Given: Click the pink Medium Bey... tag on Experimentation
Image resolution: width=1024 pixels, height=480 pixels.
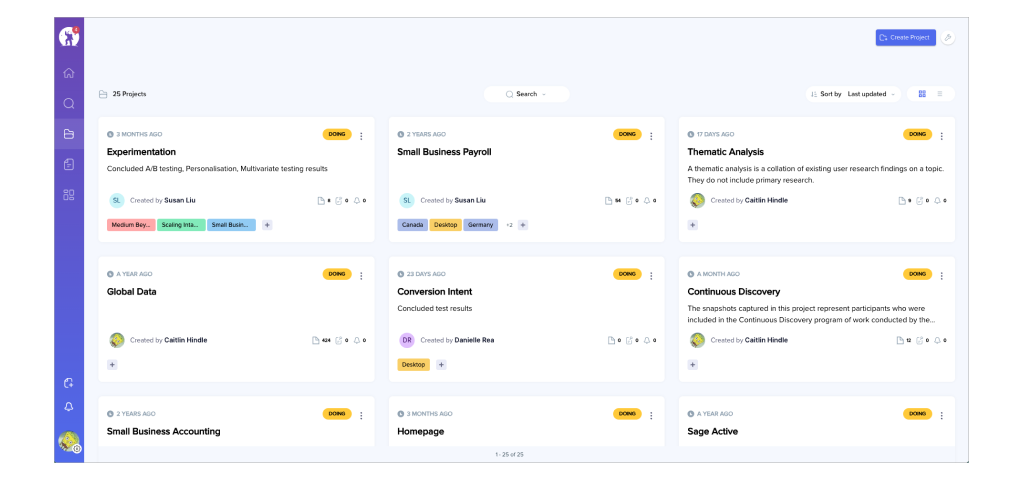Looking at the screenshot, I should tap(130, 225).
